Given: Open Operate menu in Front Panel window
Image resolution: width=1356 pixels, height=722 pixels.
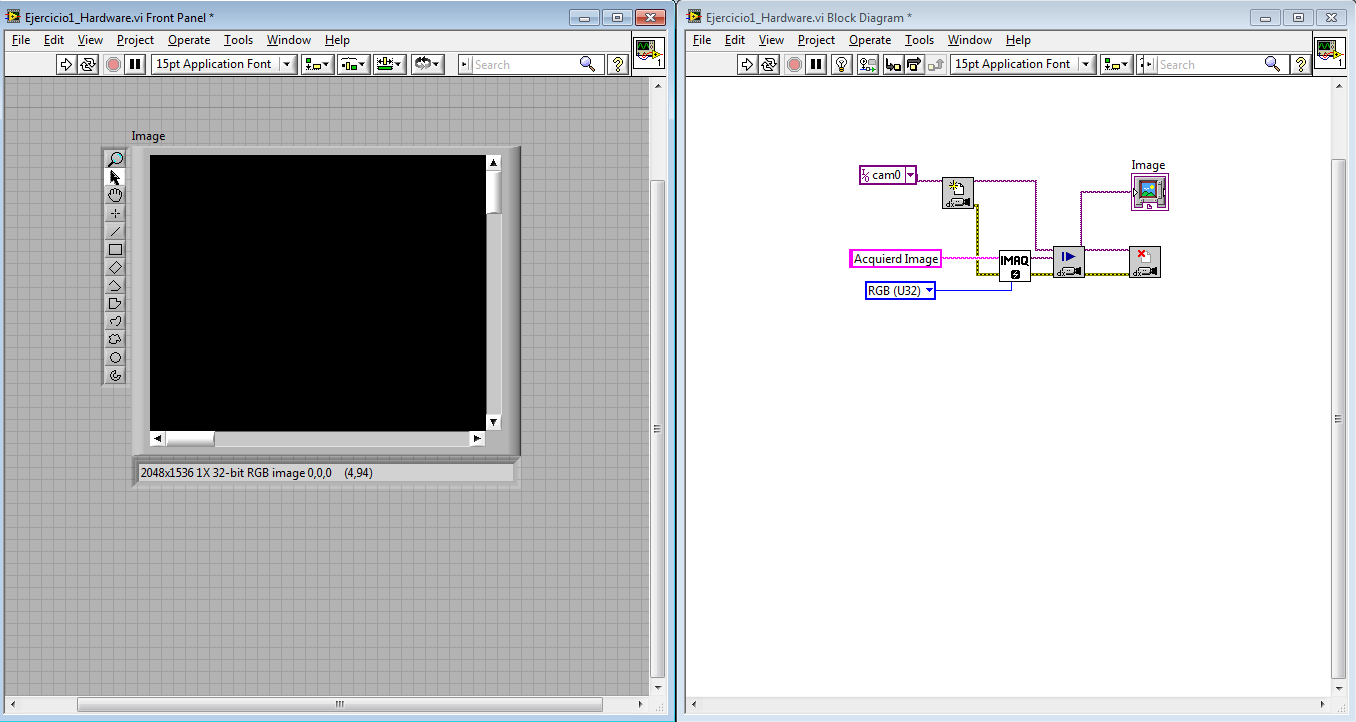Looking at the screenshot, I should click(x=189, y=40).
